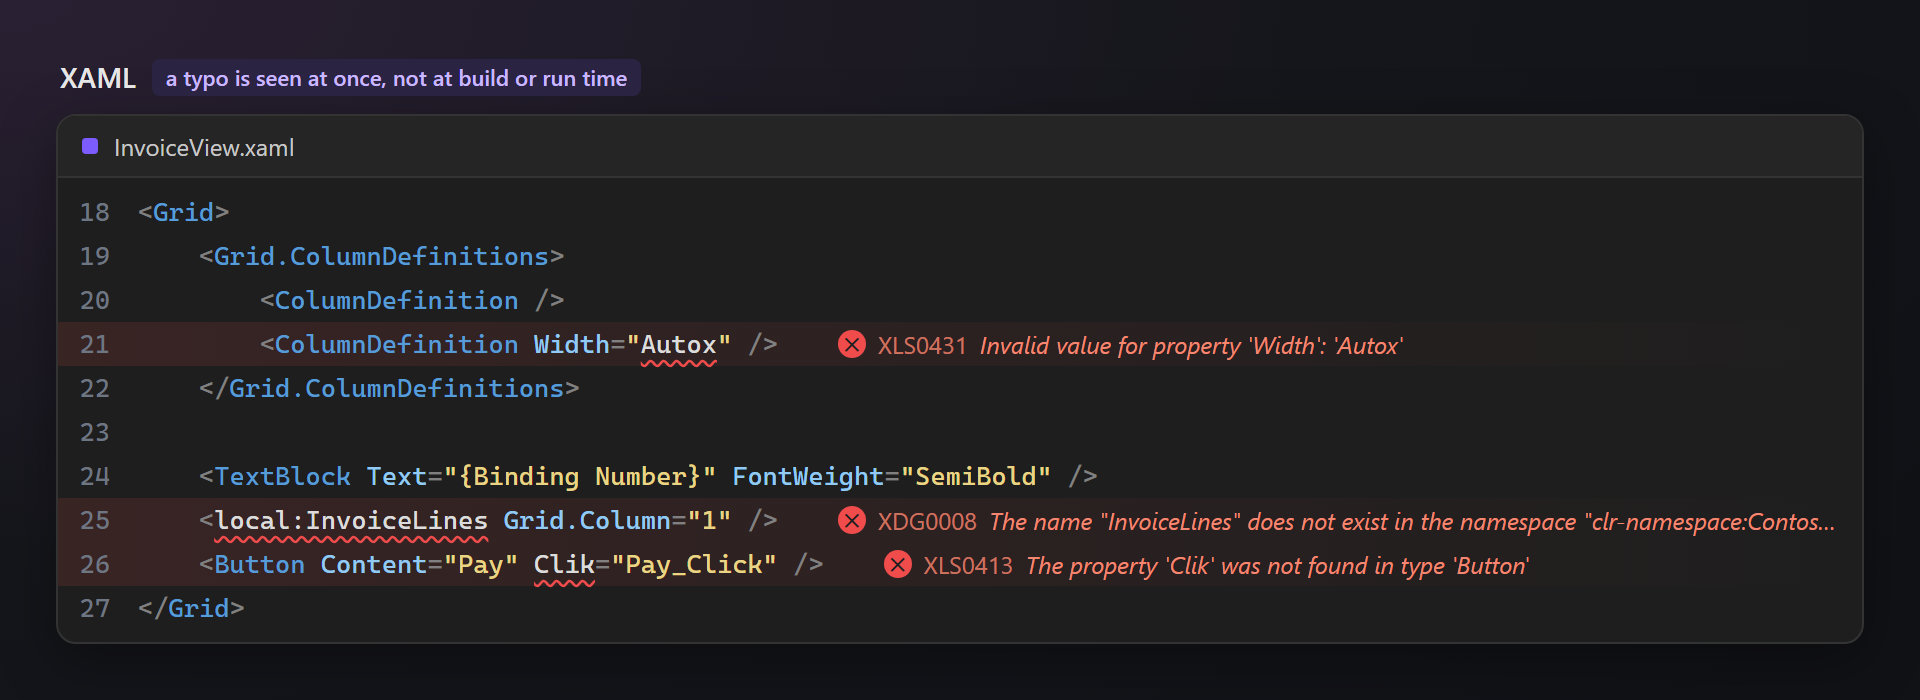Click ColumnDefinition on line 21
Viewport: 1920px width, 700px height.
pyautogui.click(x=396, y=344)
